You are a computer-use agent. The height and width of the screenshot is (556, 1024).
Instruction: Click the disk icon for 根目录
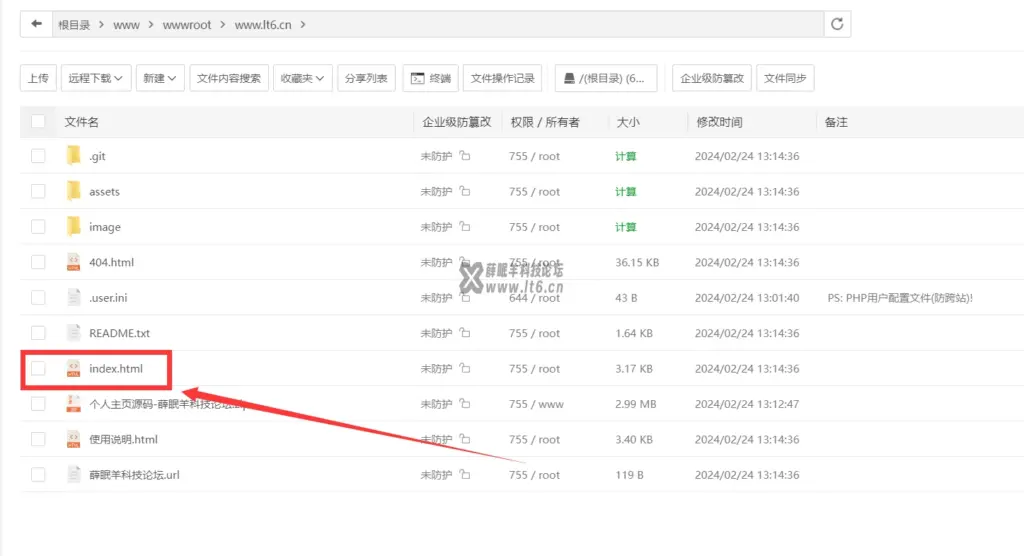coord(569,78)
